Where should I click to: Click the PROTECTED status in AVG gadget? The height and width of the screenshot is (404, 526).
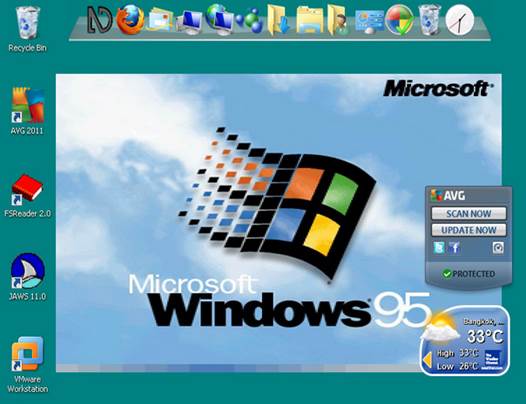469,274
